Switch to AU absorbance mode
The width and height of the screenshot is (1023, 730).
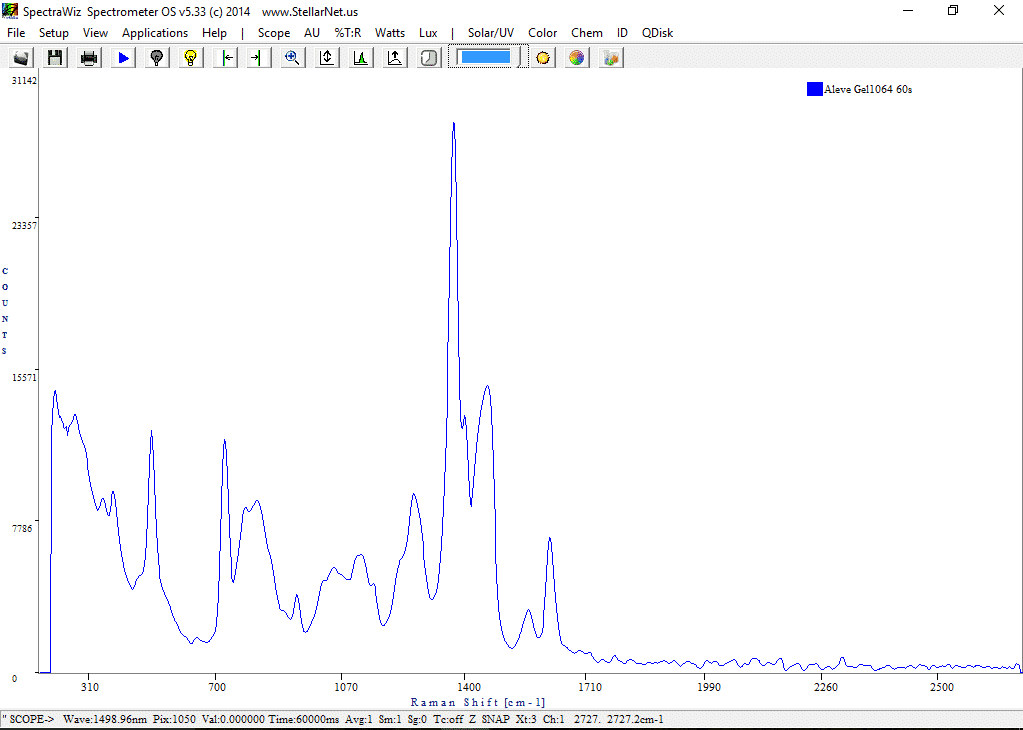[312, 33]
